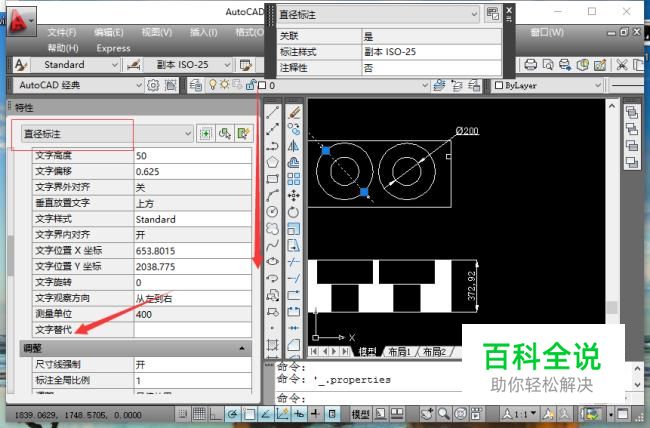Select the Trim modify tool
Screen dimensions: 650x428
coord(294,262)
